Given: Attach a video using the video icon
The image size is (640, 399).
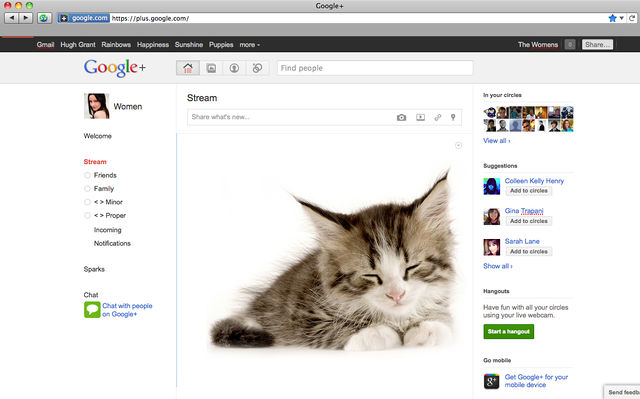Looking at the screenshot, I should 420,117.
